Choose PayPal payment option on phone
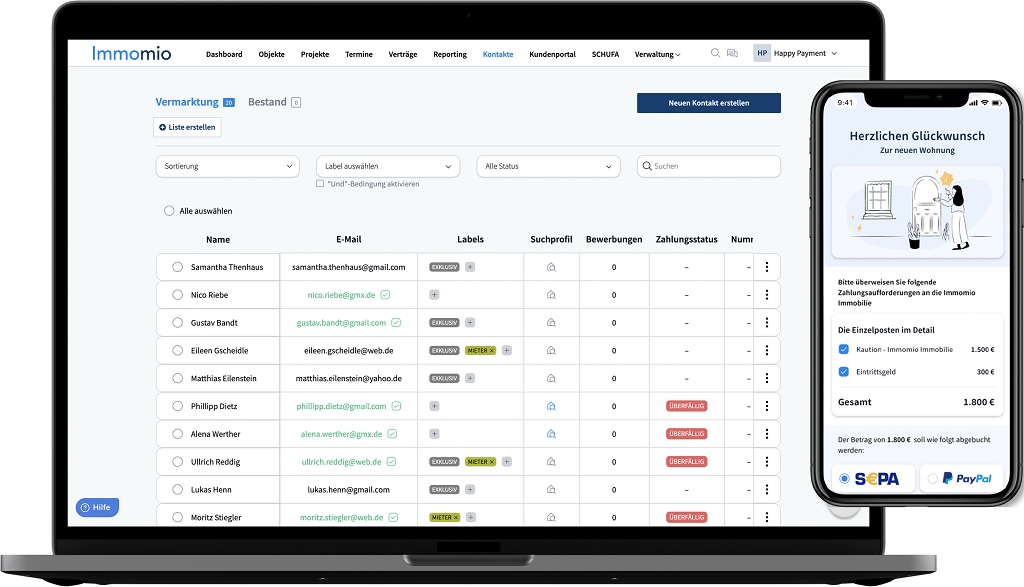 pyautogui.click(x=933, y=479)
